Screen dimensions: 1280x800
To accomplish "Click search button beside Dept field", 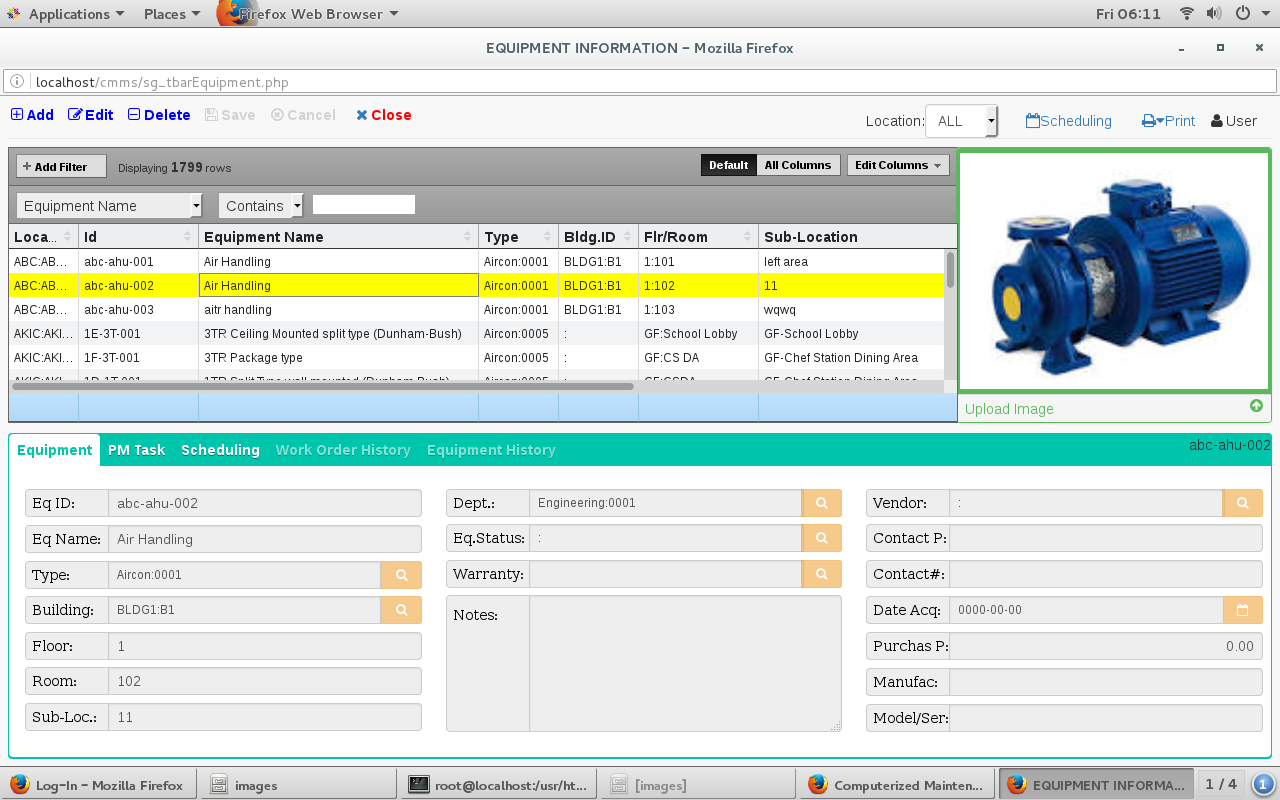I will pyautogui.click(x=821, y=503).
